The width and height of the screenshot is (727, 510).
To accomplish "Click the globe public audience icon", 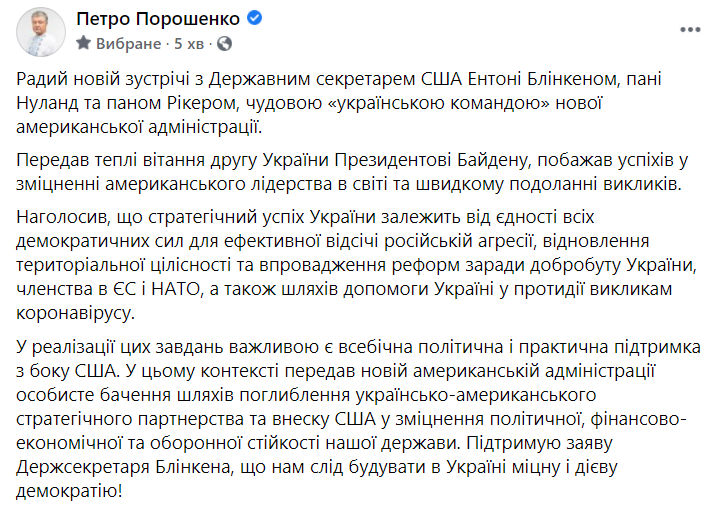I will [x=224, y=44].
